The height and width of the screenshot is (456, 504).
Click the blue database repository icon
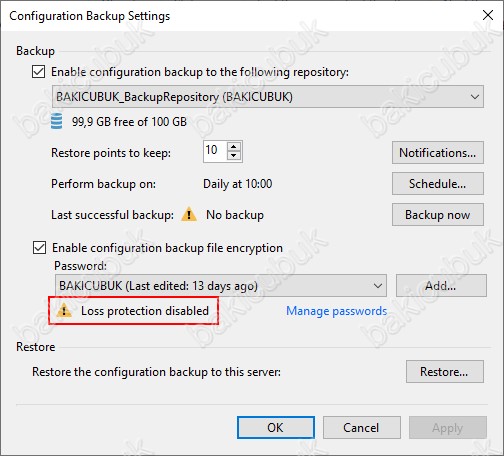coord(56,121)
